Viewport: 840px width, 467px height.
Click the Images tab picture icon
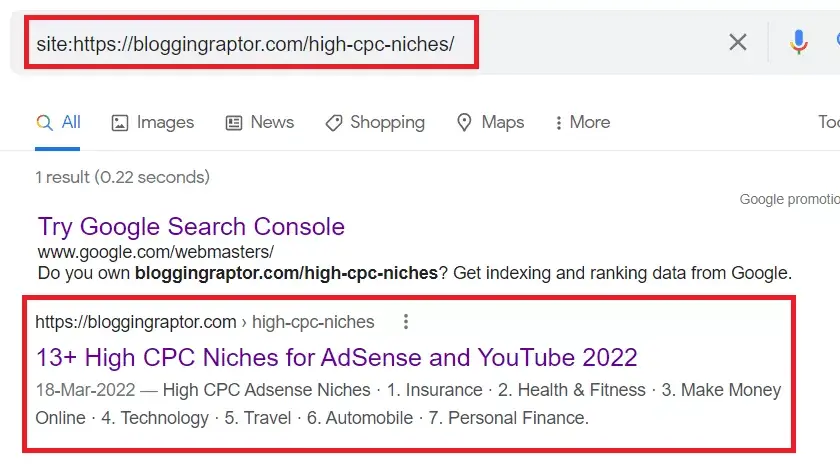pyautogui.click(x=119, y=123)
